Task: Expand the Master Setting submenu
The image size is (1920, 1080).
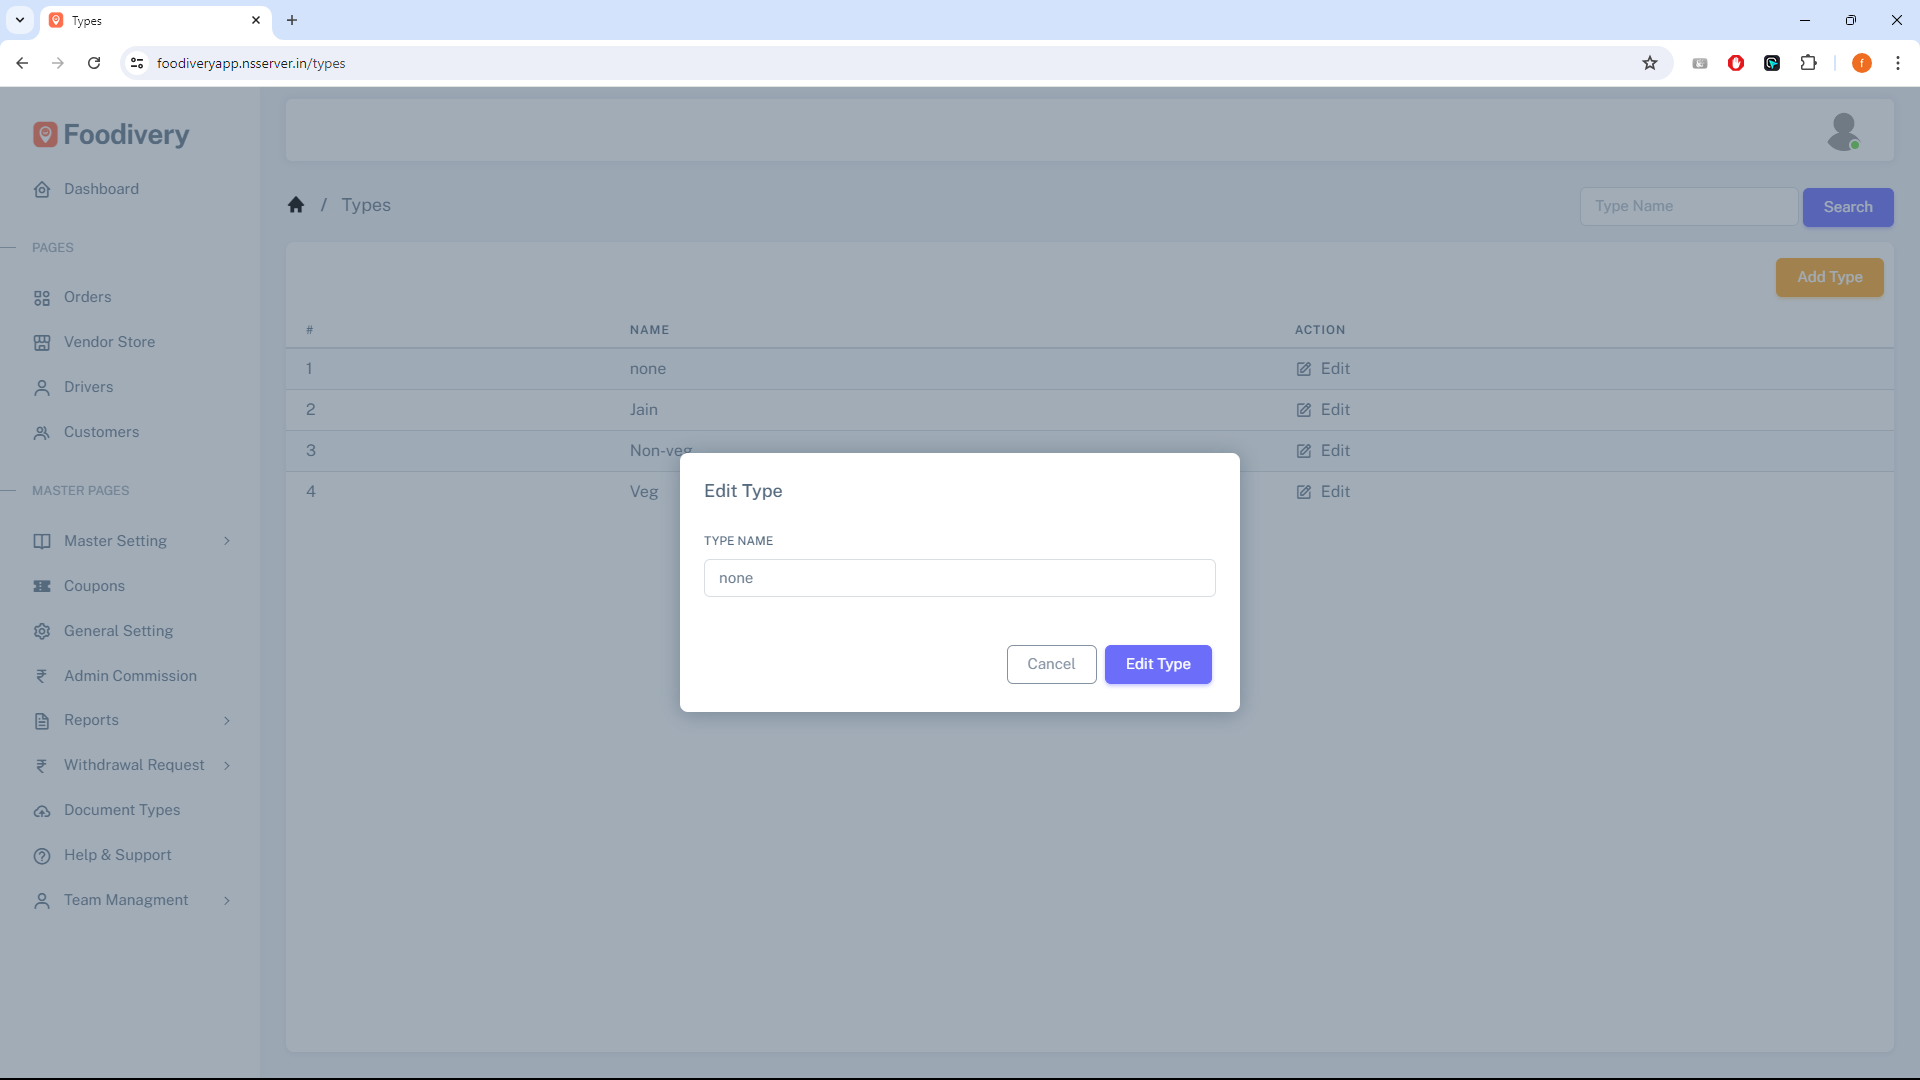Action: point(114,541)
